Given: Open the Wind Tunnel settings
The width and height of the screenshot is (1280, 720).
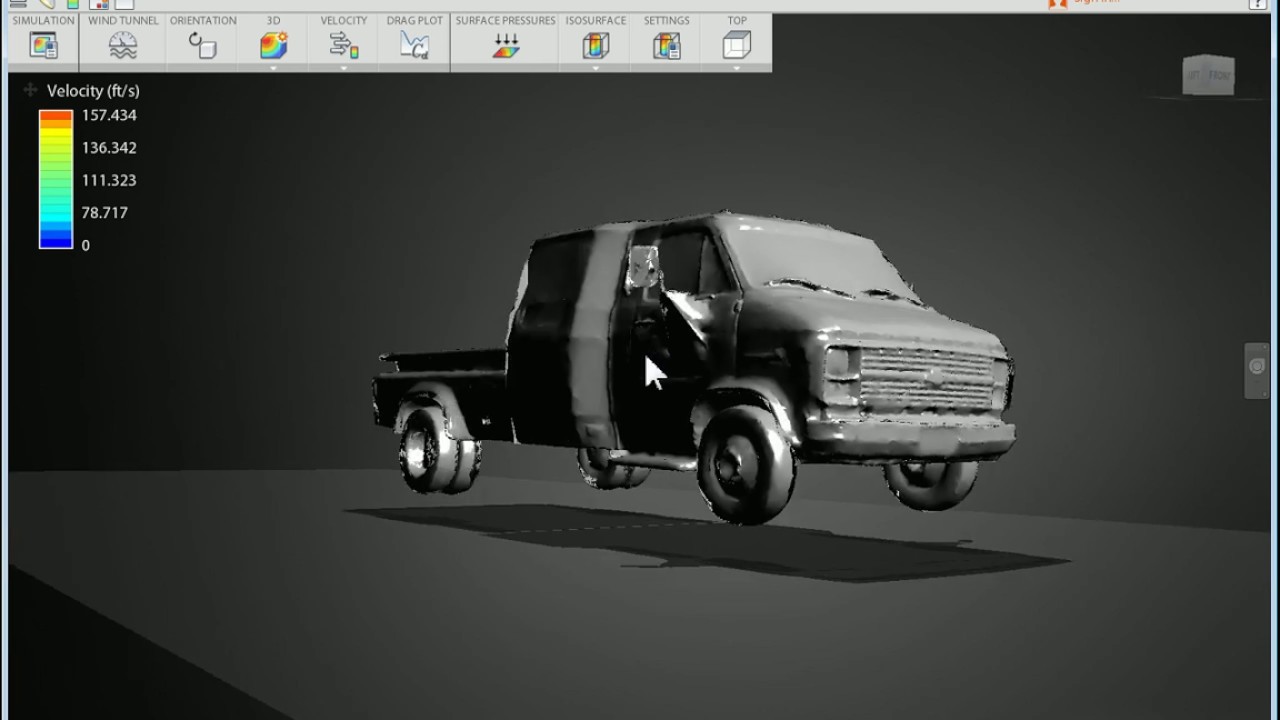Looking at the screenshot, I should coord(123,45).
